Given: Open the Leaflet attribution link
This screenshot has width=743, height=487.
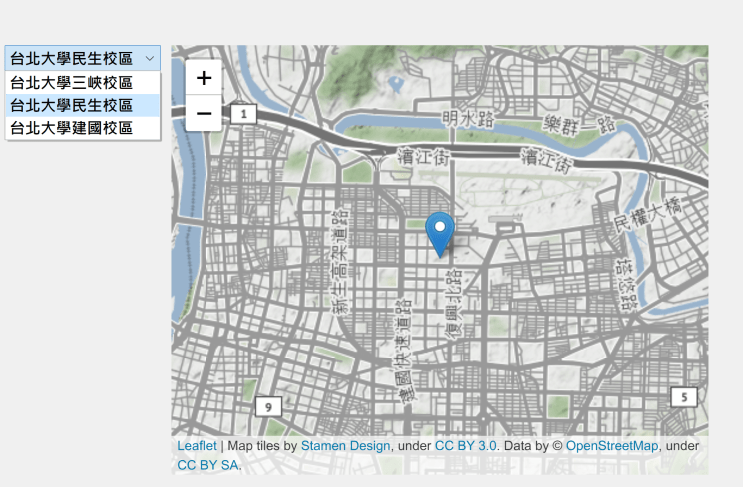Looking at the screenshot, I should [196, 445].
